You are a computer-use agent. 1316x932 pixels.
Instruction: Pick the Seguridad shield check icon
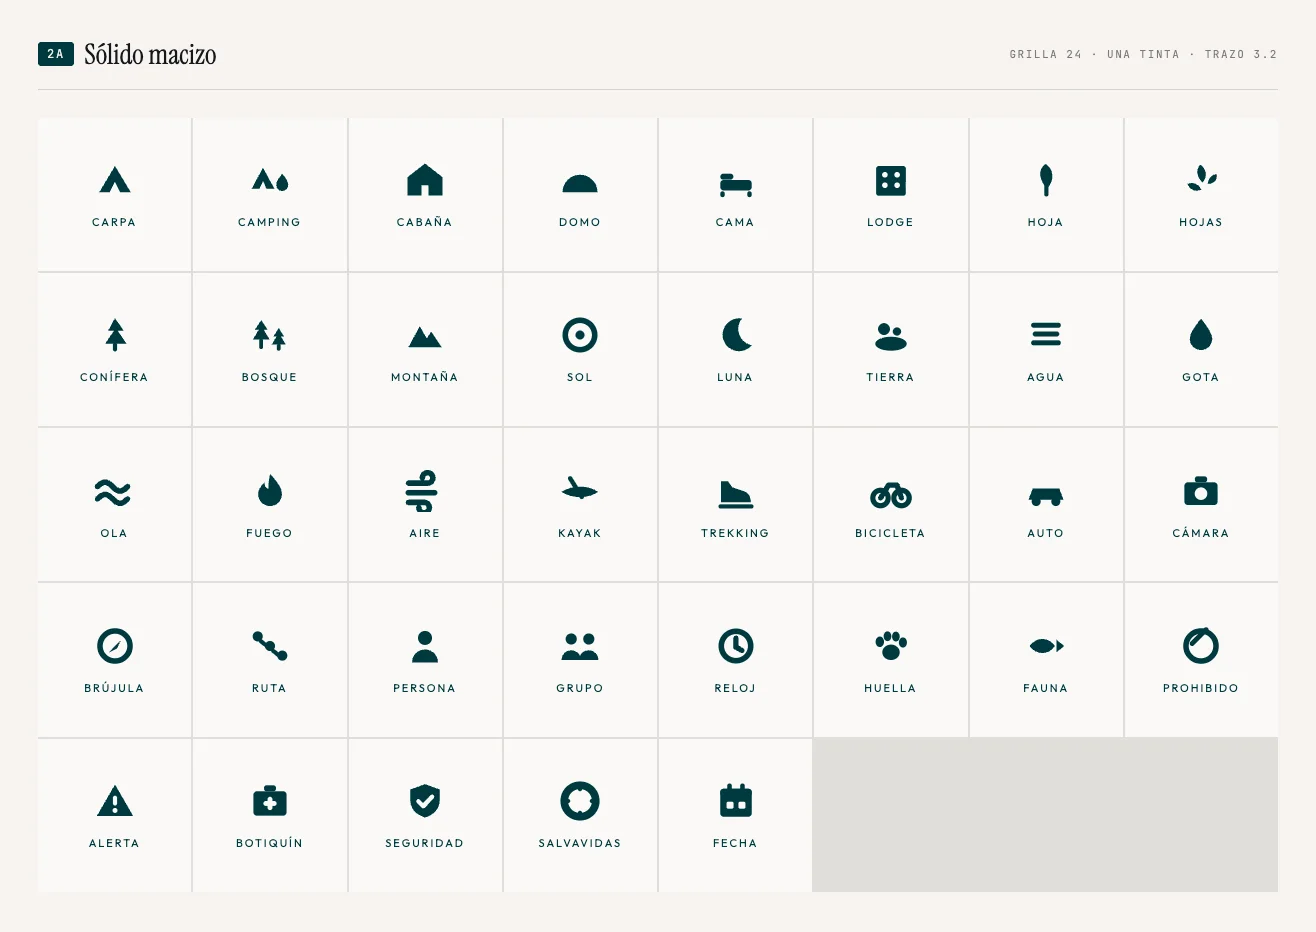[x=425, y=801]
